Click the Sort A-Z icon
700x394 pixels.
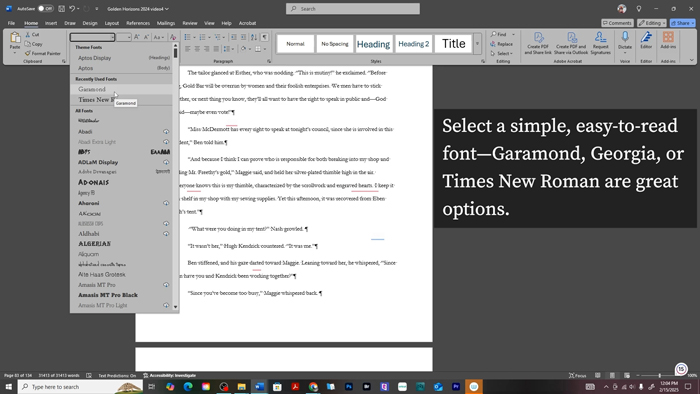click(254, 37)
